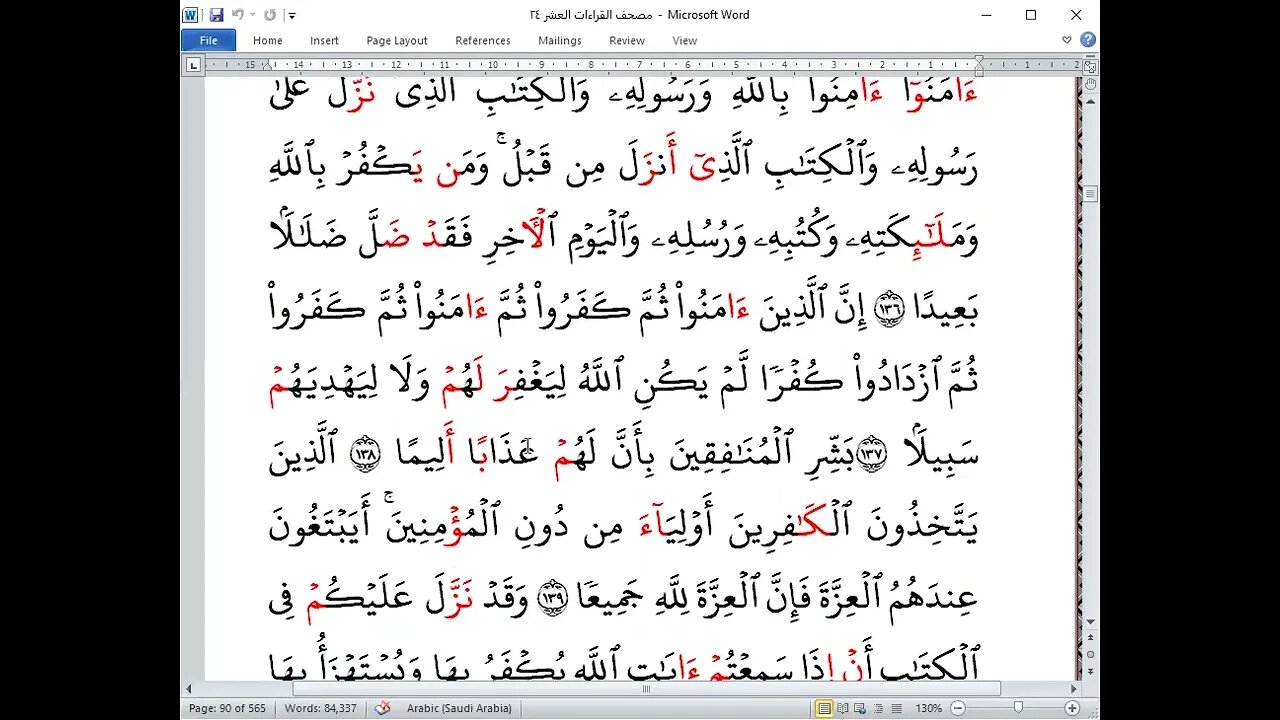Click the horizontal scrollbar right arrow
Image resolution: width=1280 pixels, height=720 pixels.
(1074, 689)
